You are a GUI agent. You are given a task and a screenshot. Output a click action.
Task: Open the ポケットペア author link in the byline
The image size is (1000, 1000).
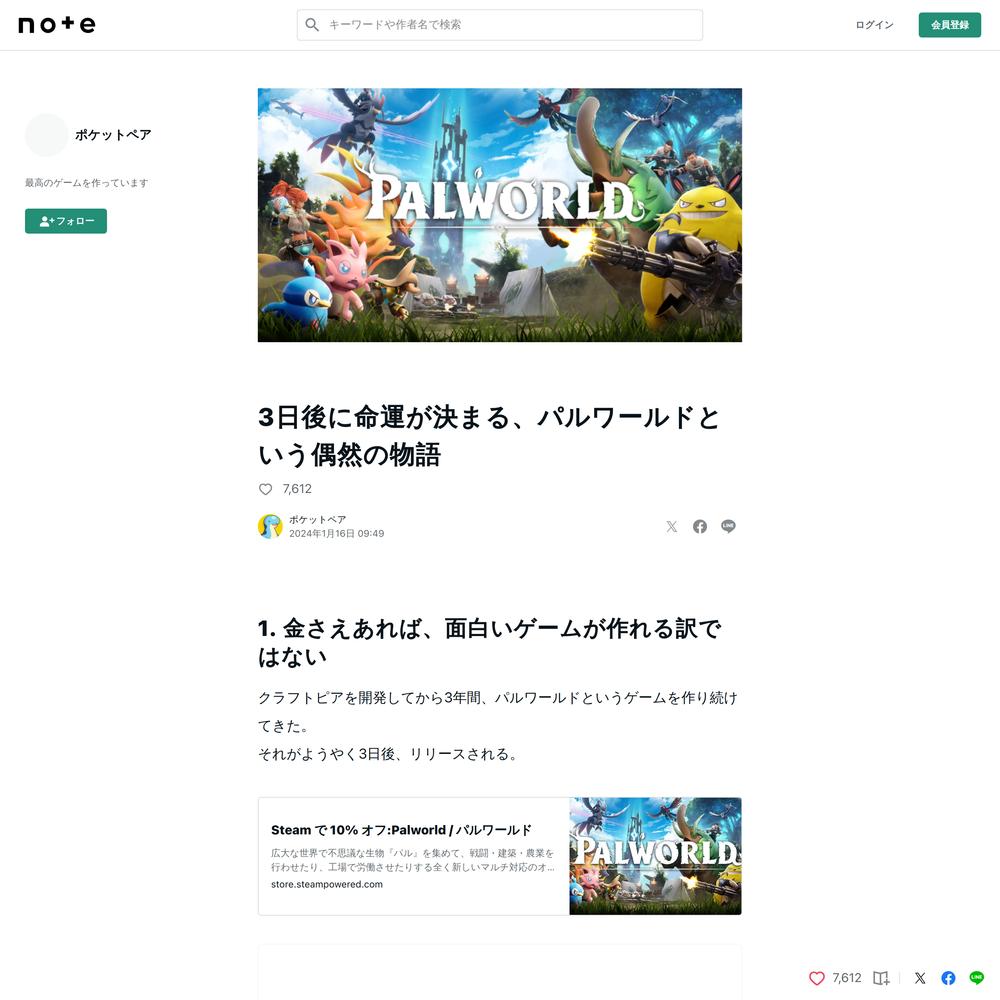click(318, 520)
